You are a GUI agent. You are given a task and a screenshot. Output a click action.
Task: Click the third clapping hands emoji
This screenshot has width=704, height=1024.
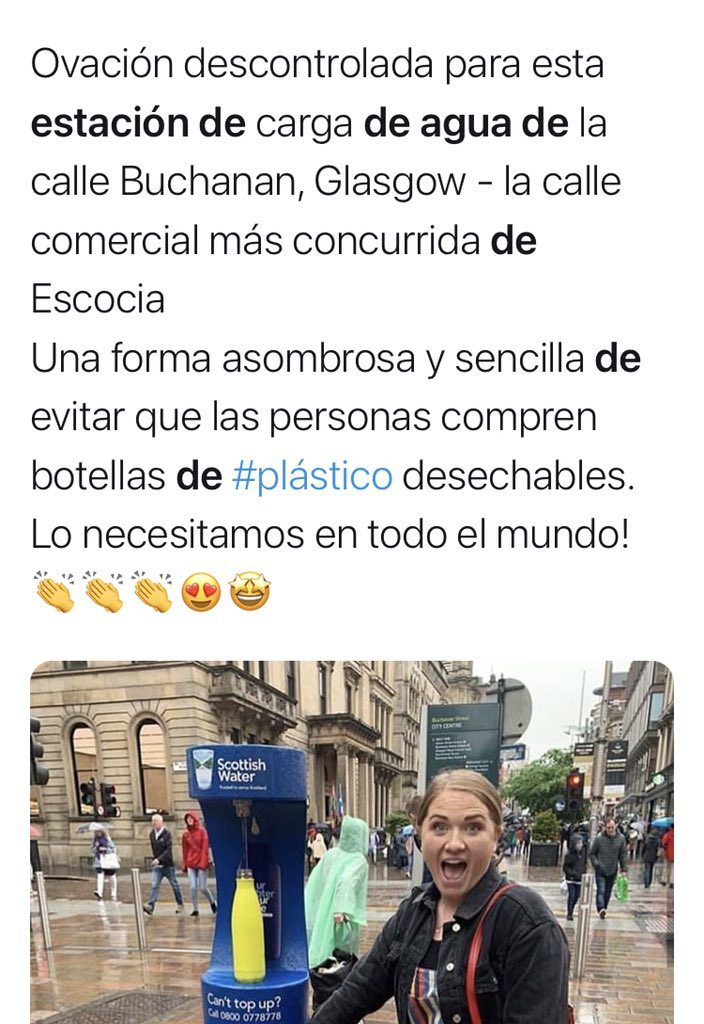[x=153, y=592]
